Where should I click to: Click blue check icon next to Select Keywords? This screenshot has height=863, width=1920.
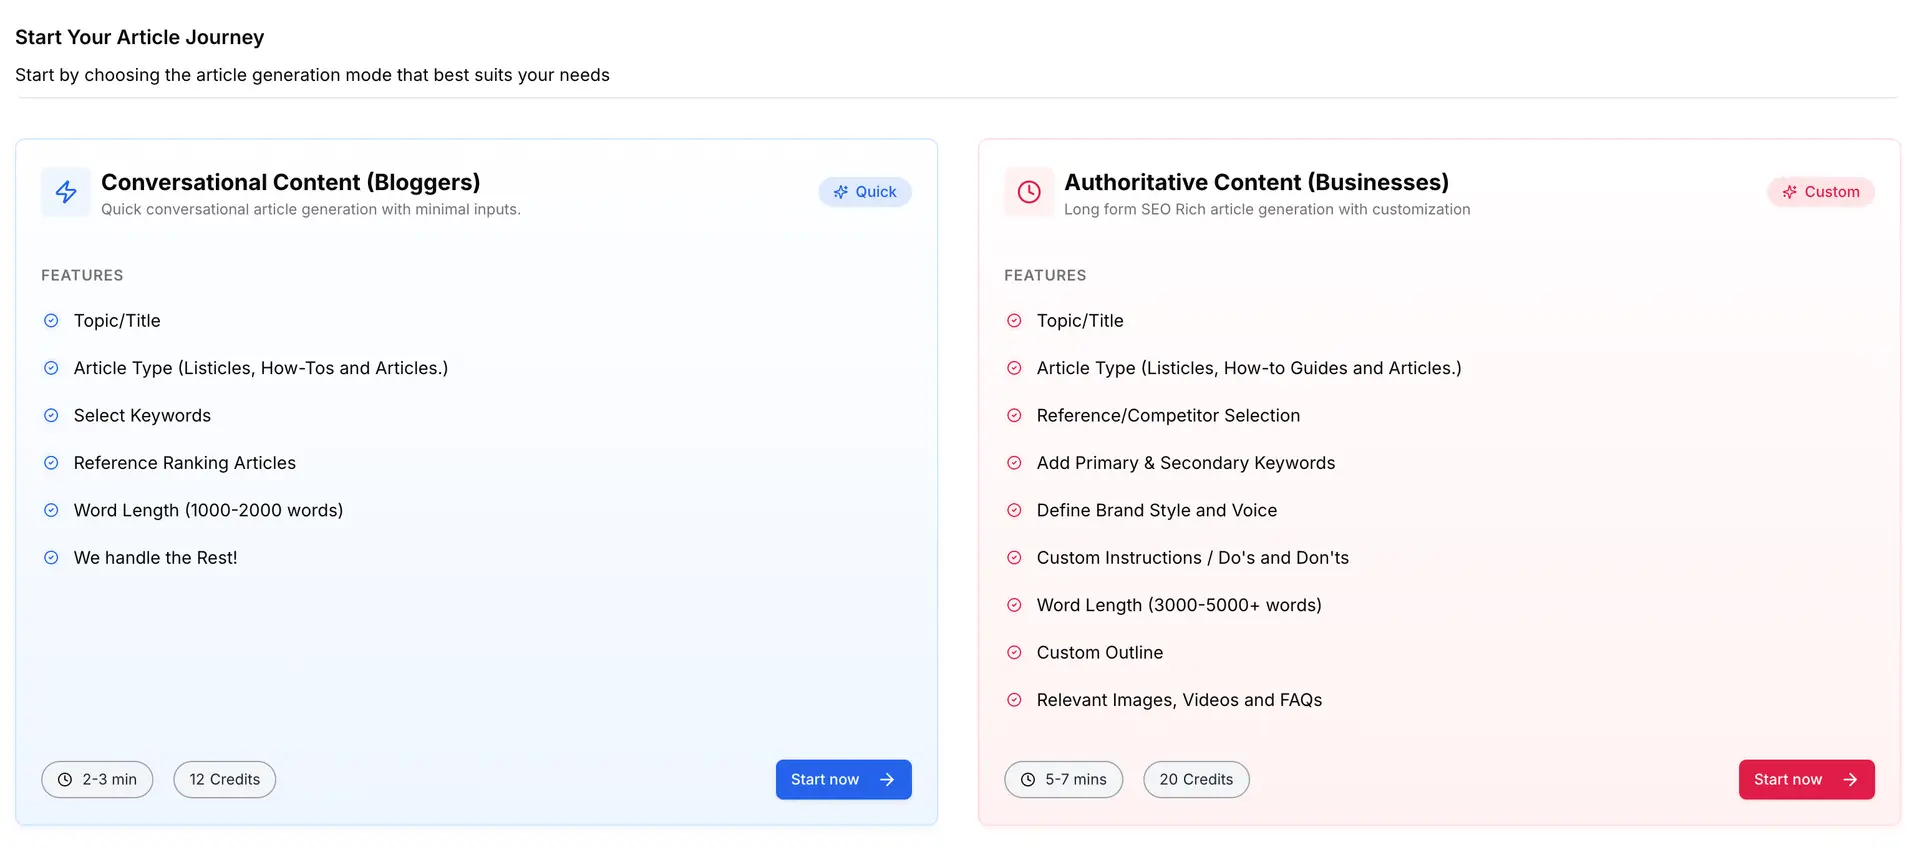click(x=51, y=416)
